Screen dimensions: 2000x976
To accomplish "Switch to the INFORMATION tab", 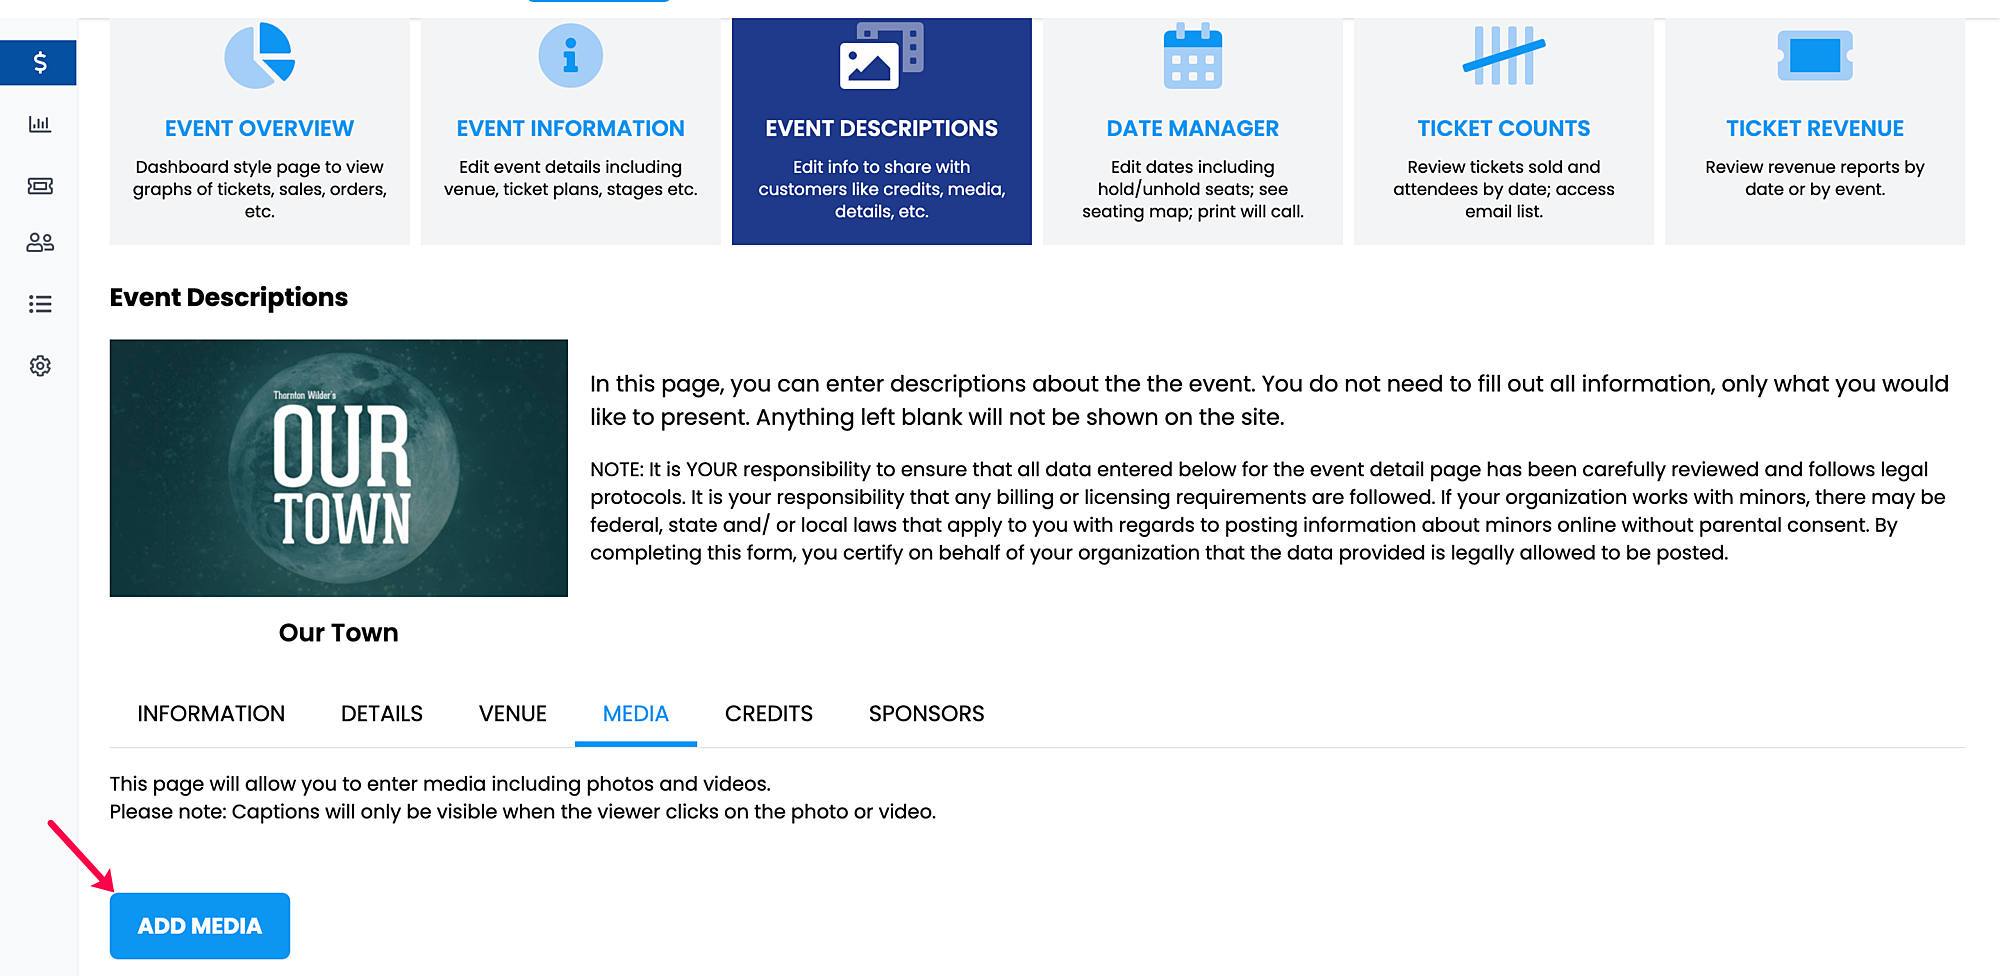I will tap(211, 714).
